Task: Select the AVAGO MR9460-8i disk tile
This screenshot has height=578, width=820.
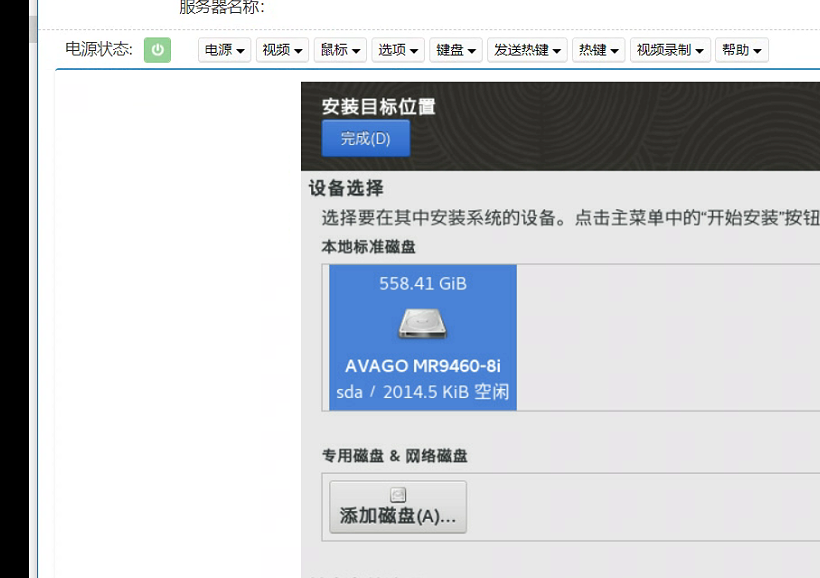Action: pos(423,337)
